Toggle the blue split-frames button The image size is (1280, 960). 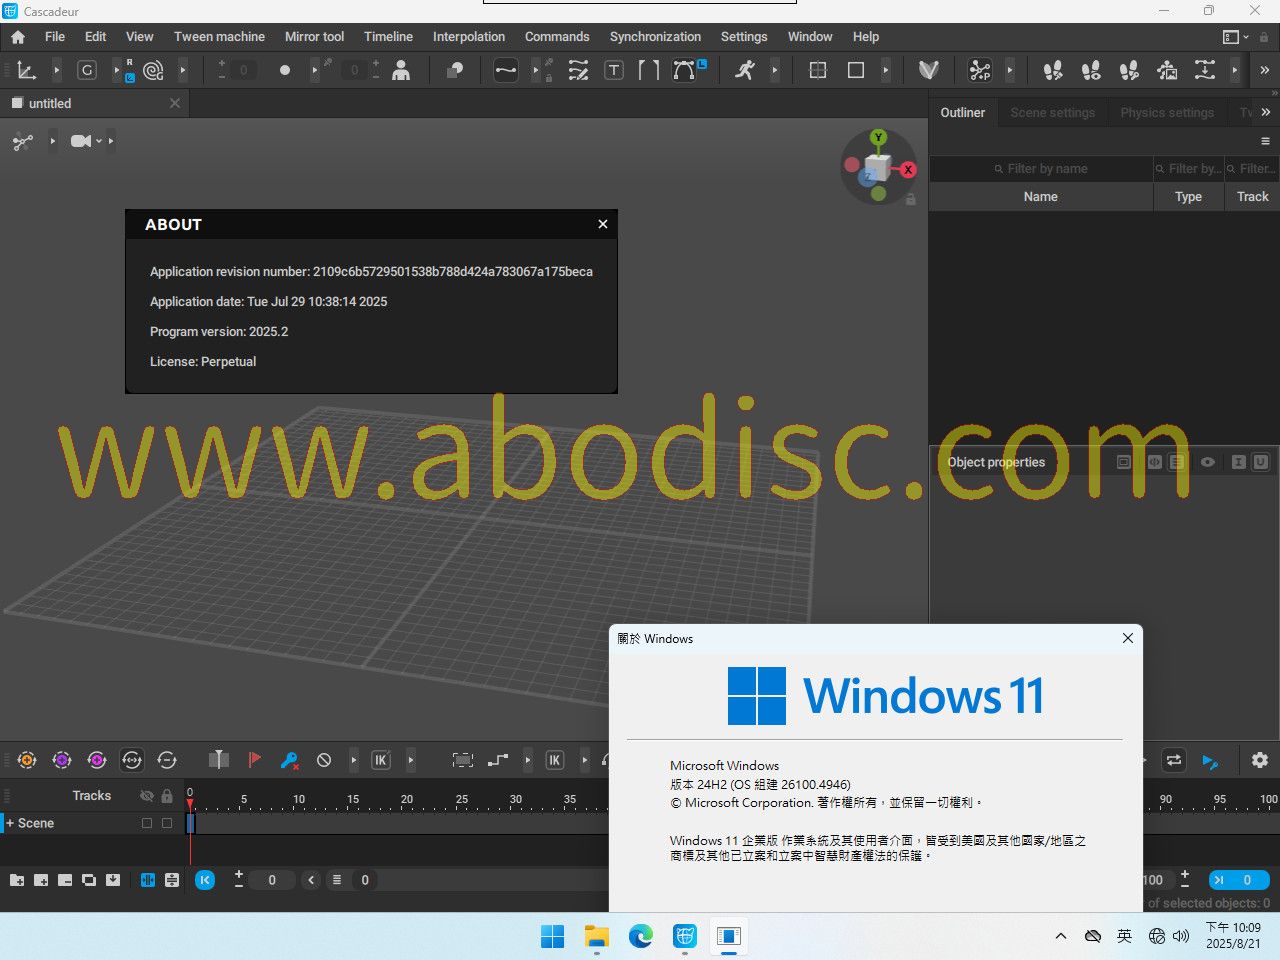pos(147,880)
